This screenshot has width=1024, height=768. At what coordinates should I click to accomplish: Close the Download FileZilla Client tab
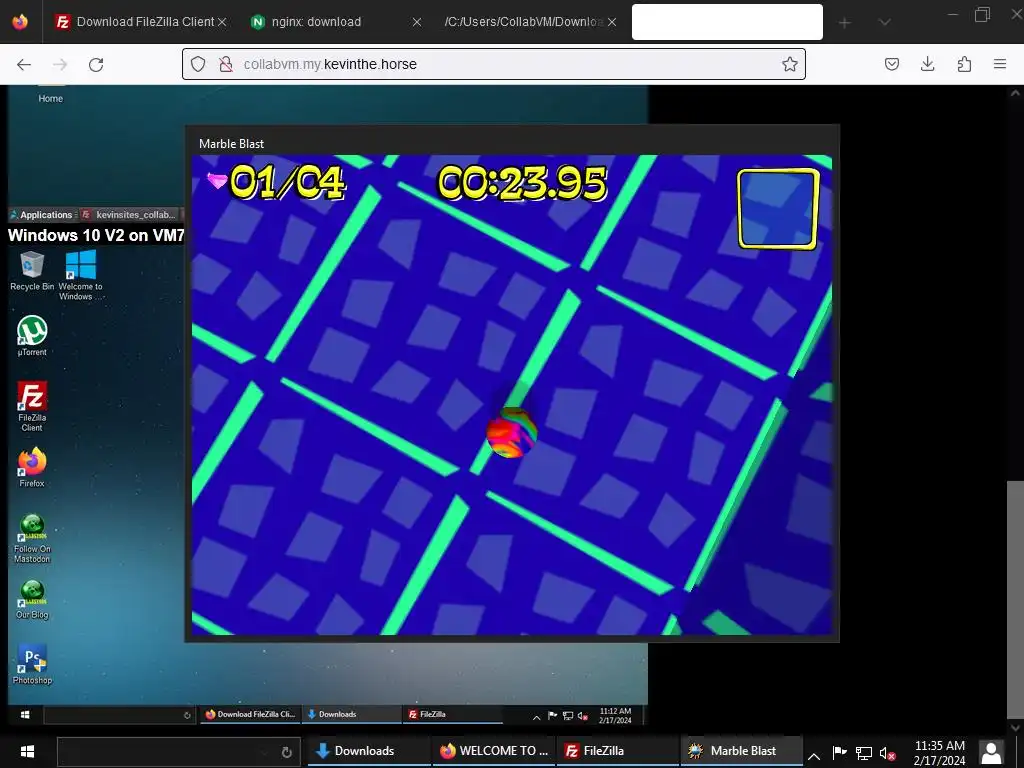click(x=222, y=22)
